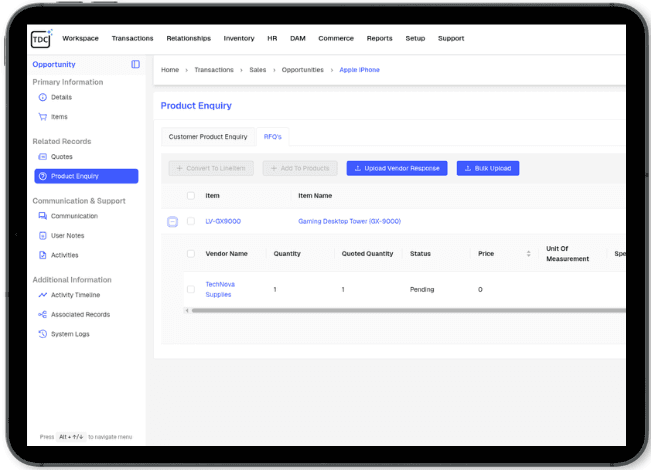
Task: Open the Relationships menu
Action: click(188, 38)
